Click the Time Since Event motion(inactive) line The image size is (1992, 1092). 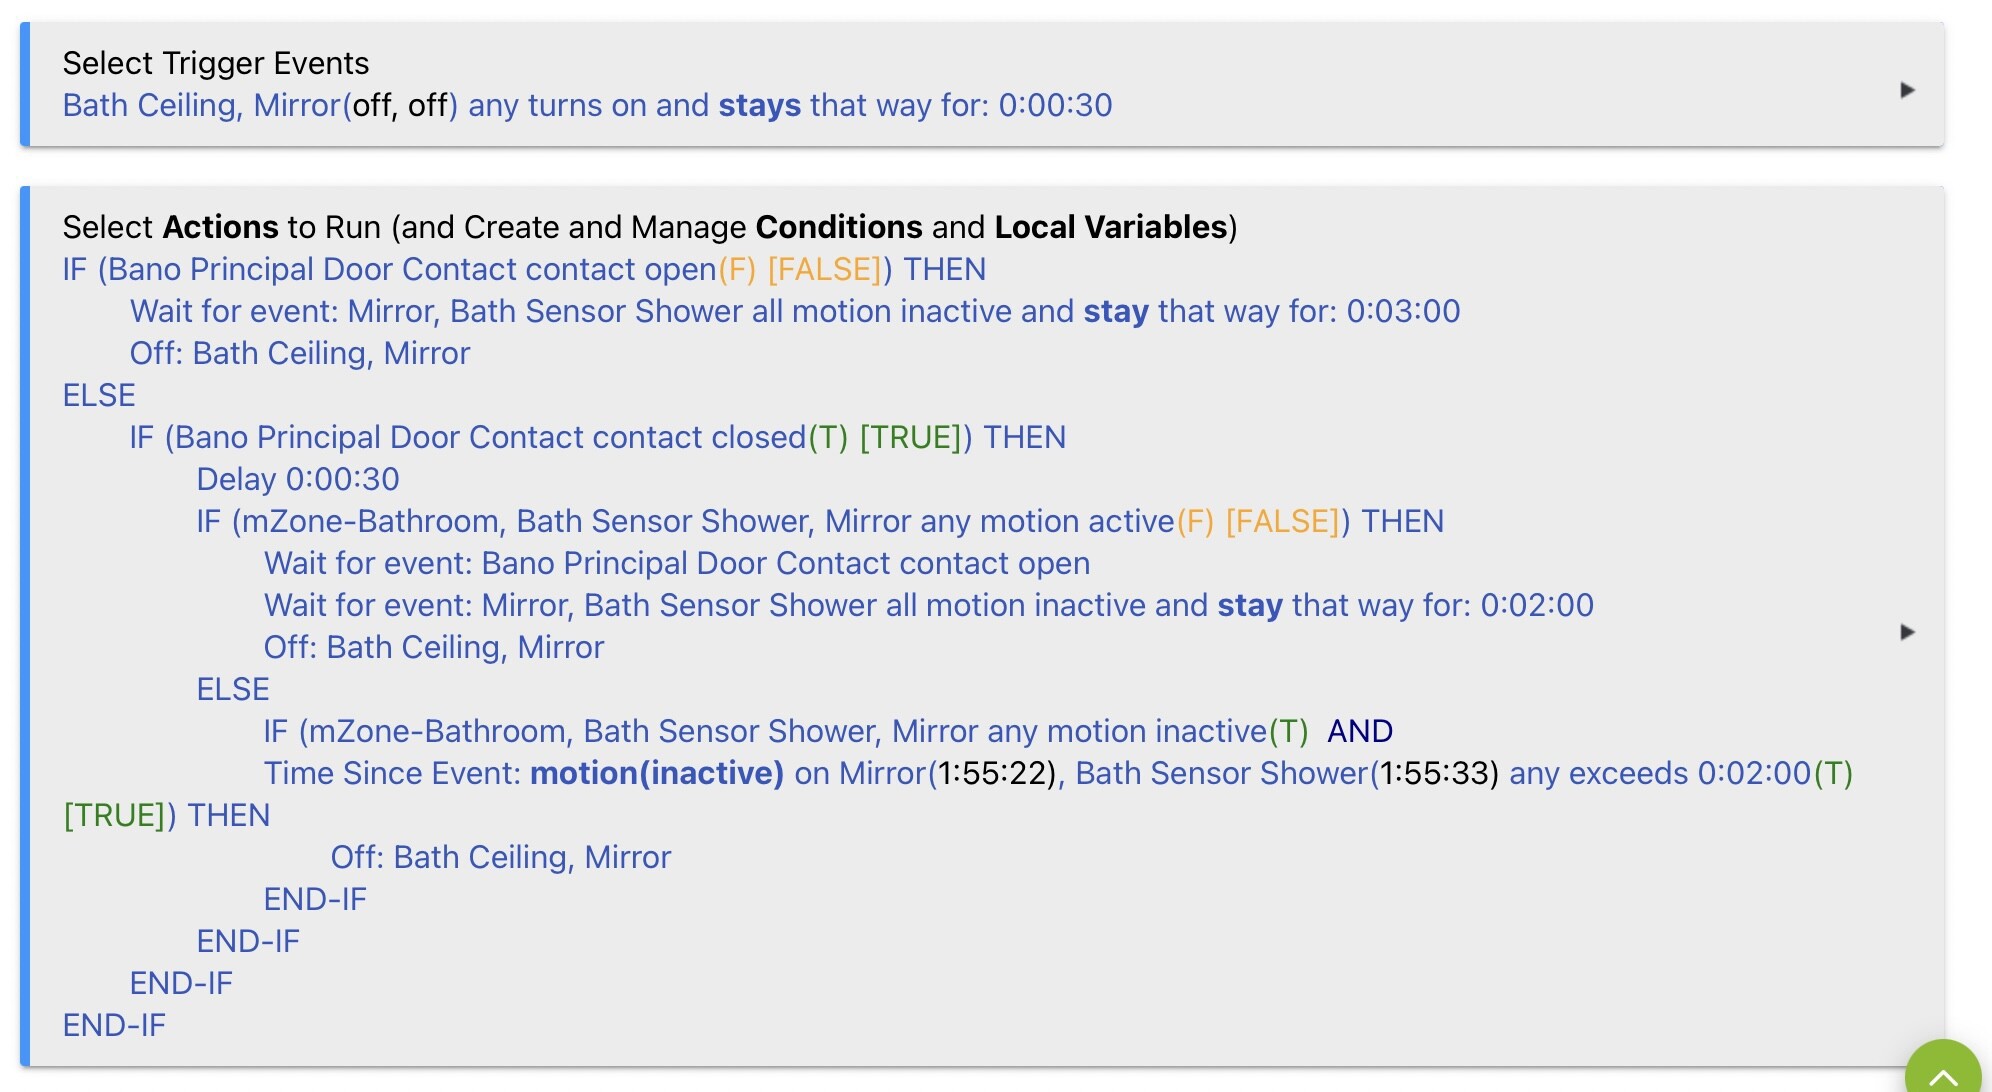1058,773
